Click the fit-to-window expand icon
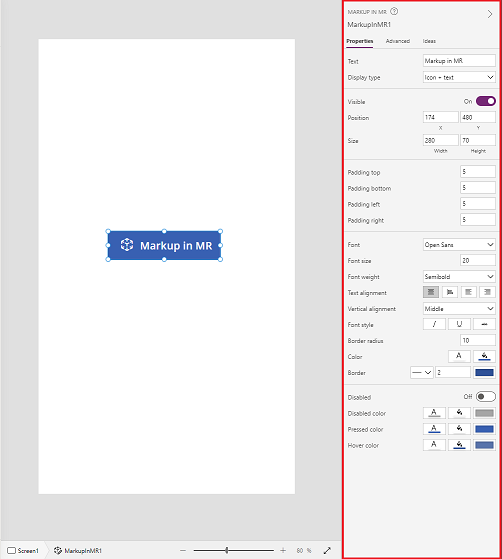The height and width of the screenshot is (559, 502). click(327, 550)
